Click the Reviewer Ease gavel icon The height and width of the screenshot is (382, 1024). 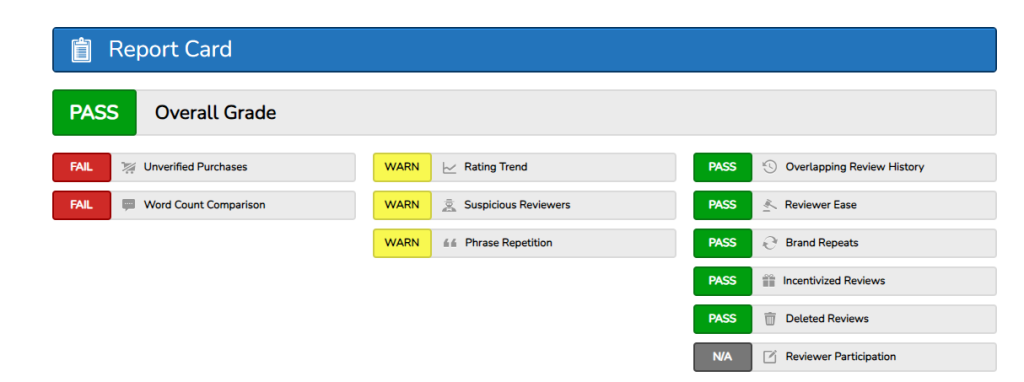[770, 205]
